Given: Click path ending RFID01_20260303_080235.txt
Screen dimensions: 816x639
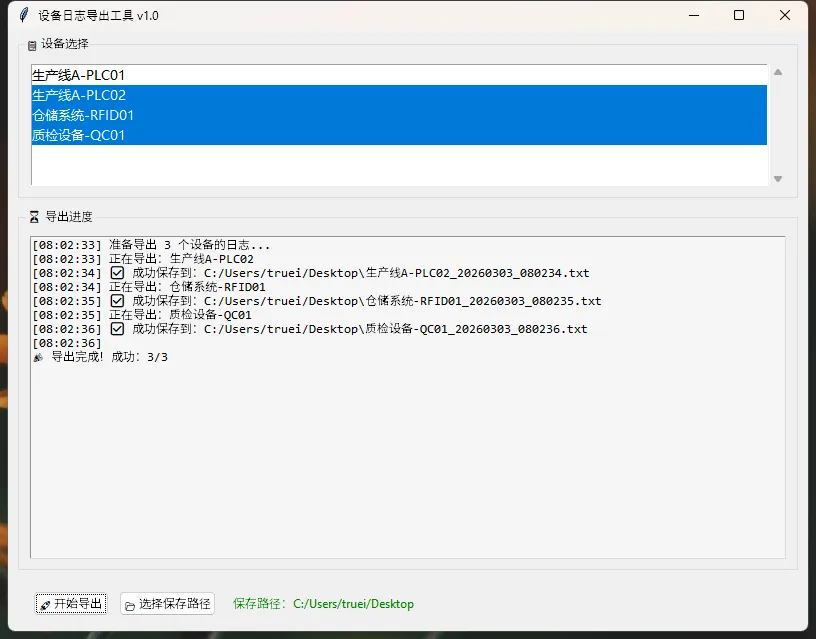Looking at the screenshot, I should tap(402, 301).
